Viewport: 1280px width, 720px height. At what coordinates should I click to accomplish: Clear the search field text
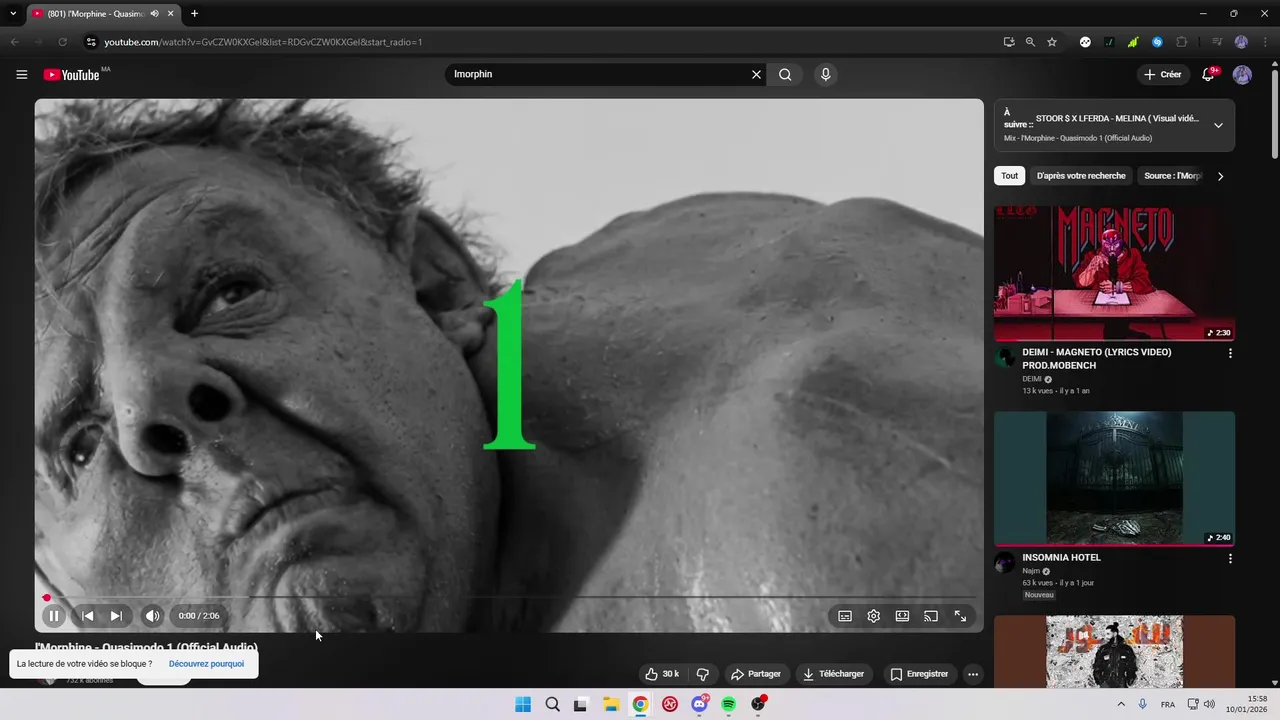(756, 74)
